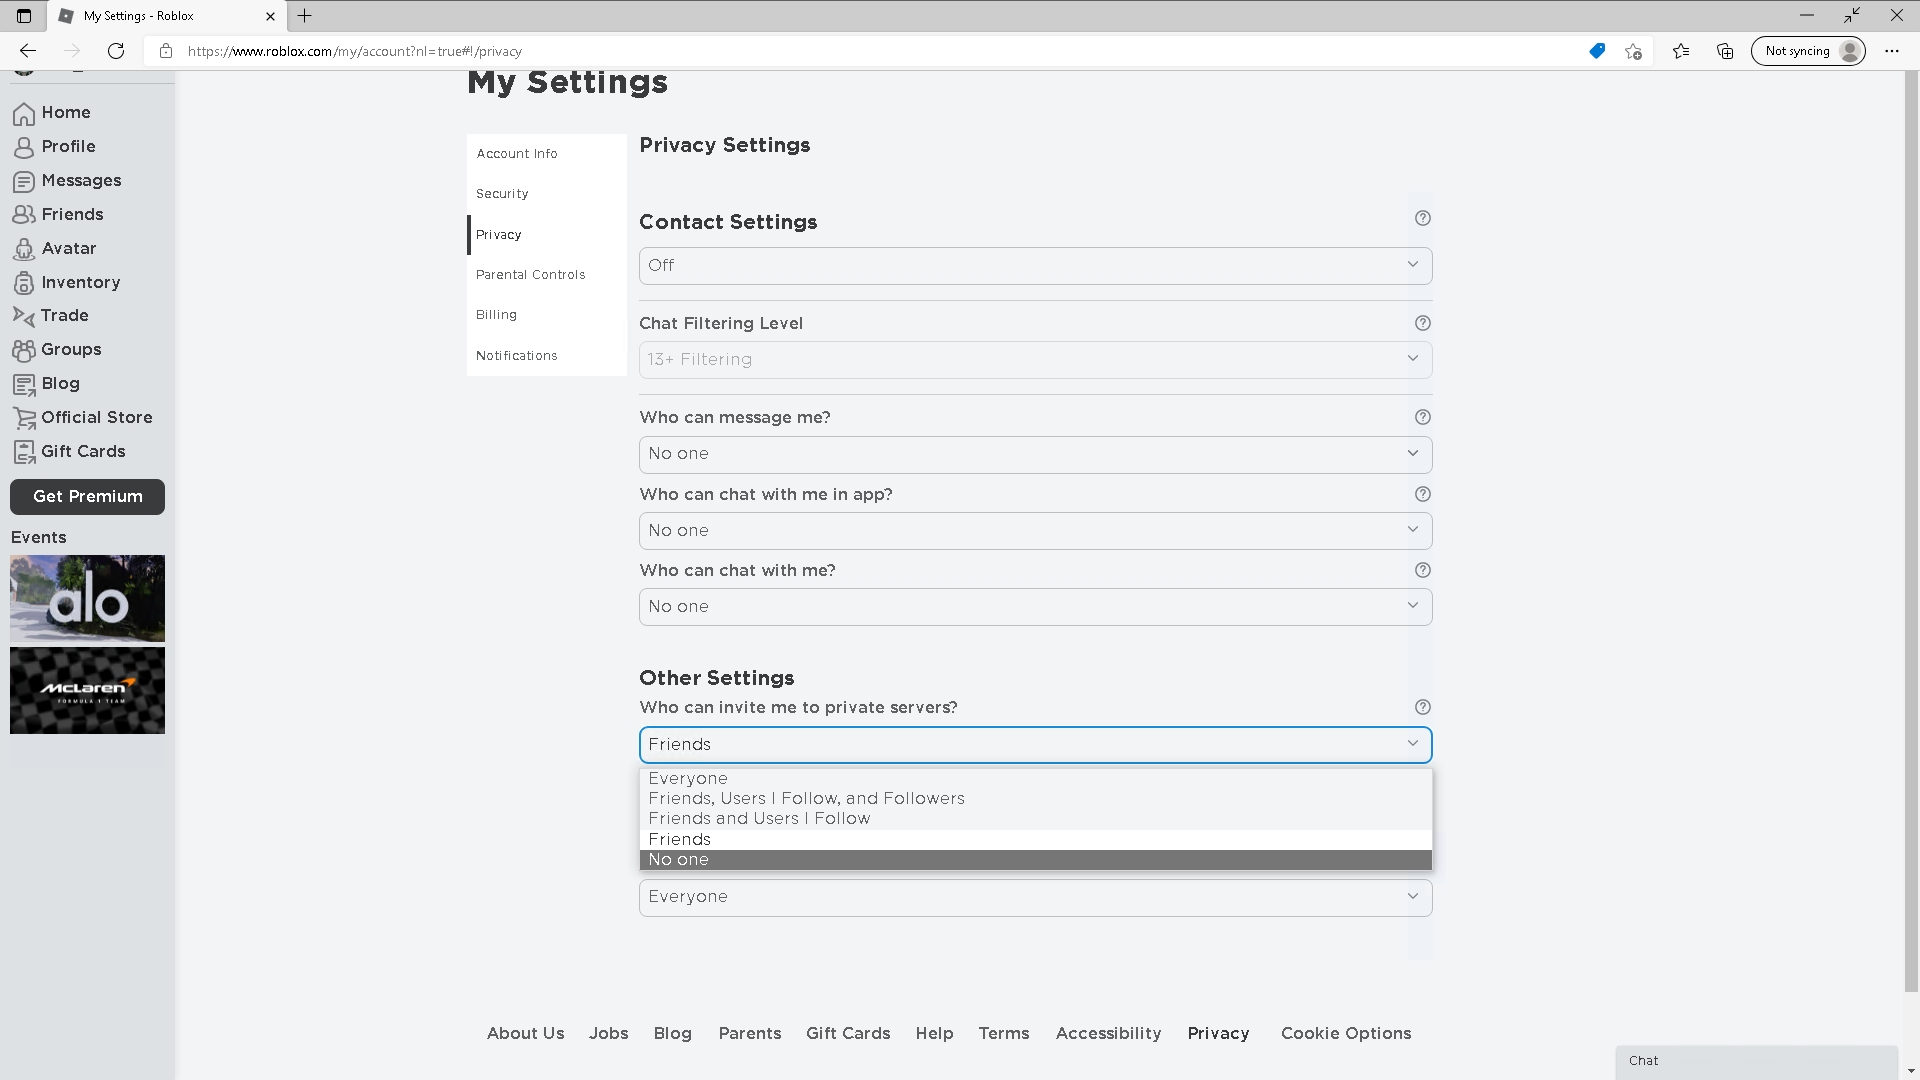Image resolution: width=1920 pixels, height=1080 pixels.
Task: Go back with the browser back arrow
Action: click(x=28, y=51)
